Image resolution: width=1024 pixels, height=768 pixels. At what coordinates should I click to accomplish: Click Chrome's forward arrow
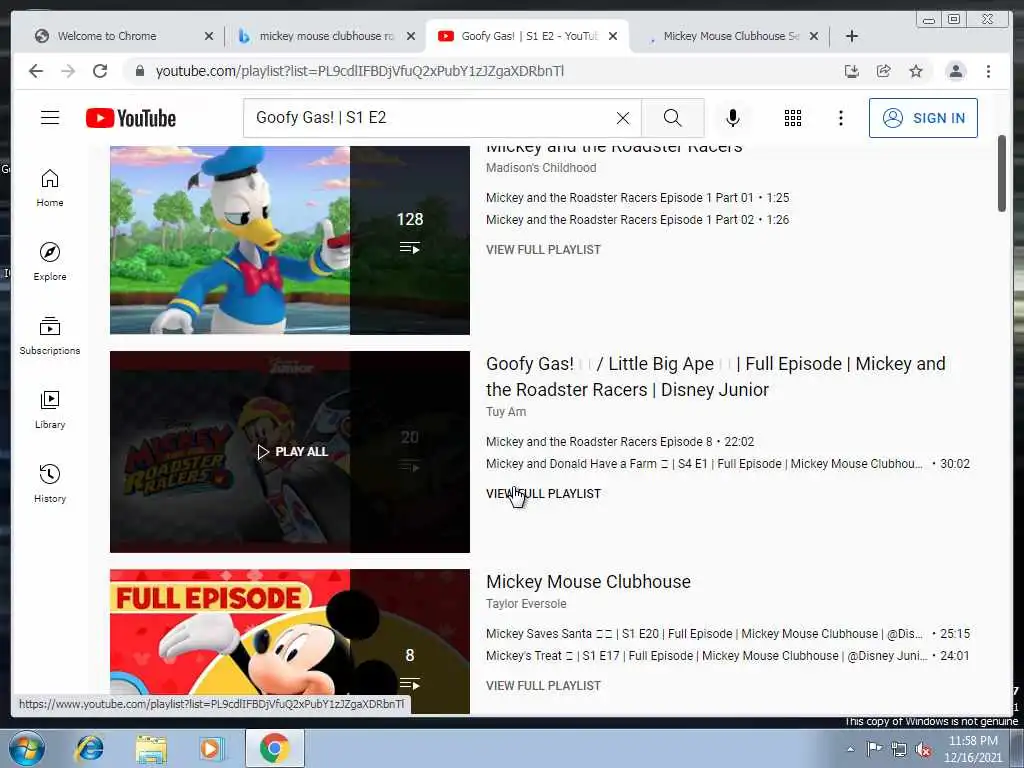68,71
